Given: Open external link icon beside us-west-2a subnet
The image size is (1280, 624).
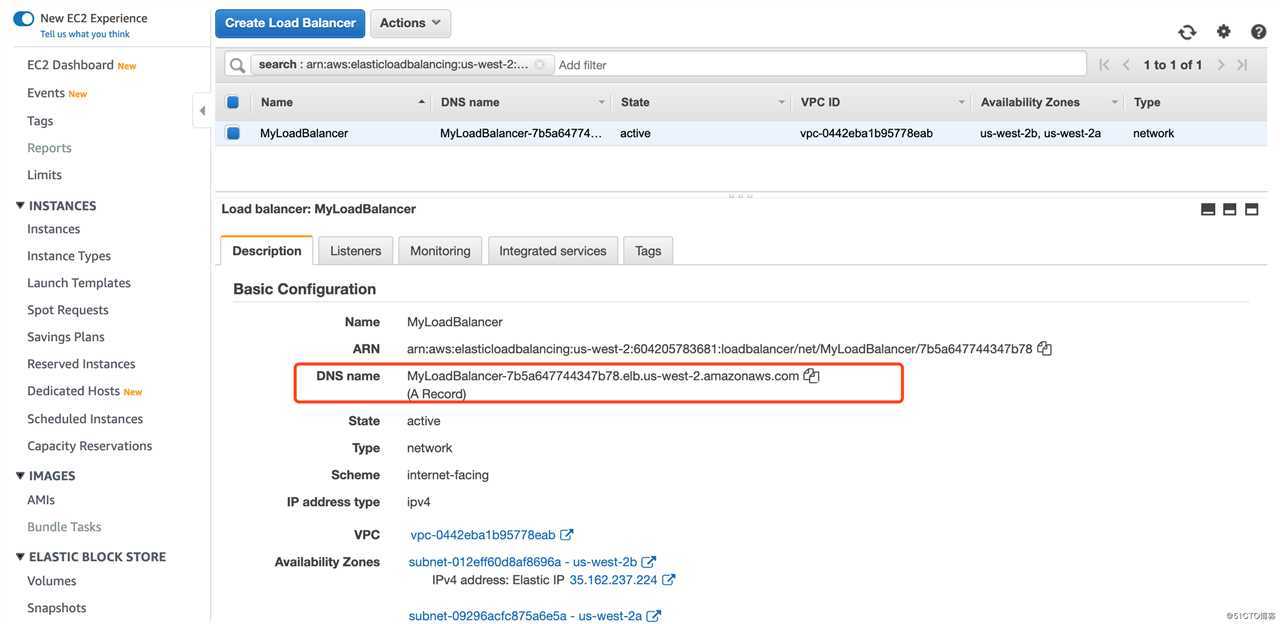Looking at the screenshot, I should 653,616.
